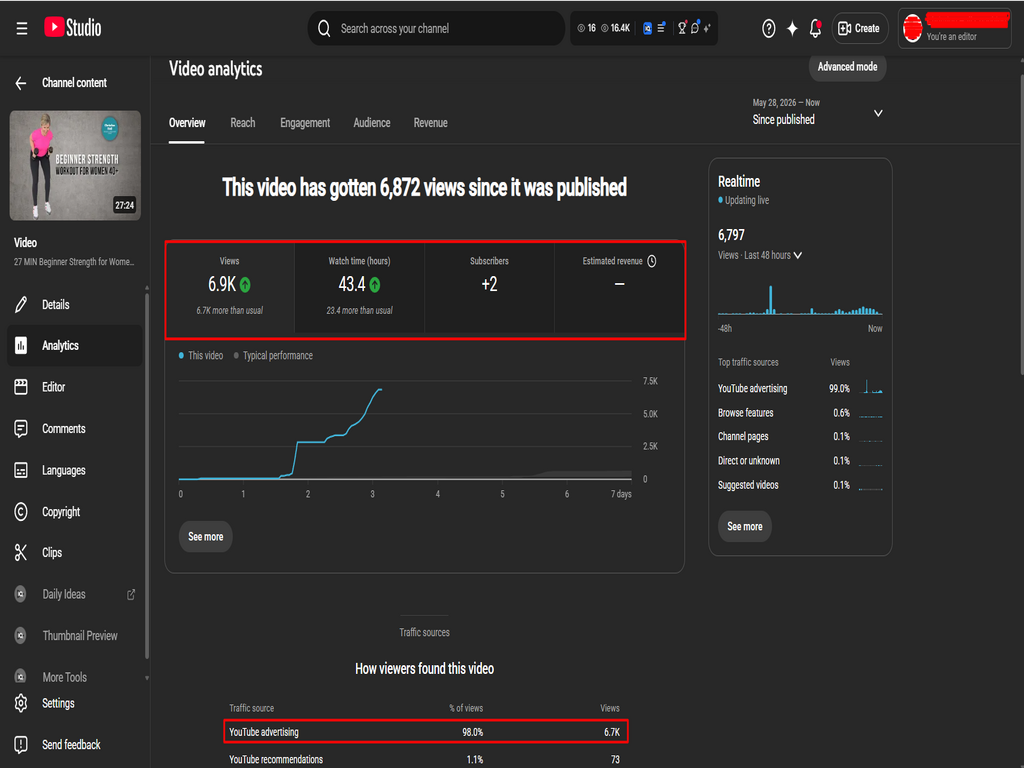Open Languages in the sidebar

(74, 470)
